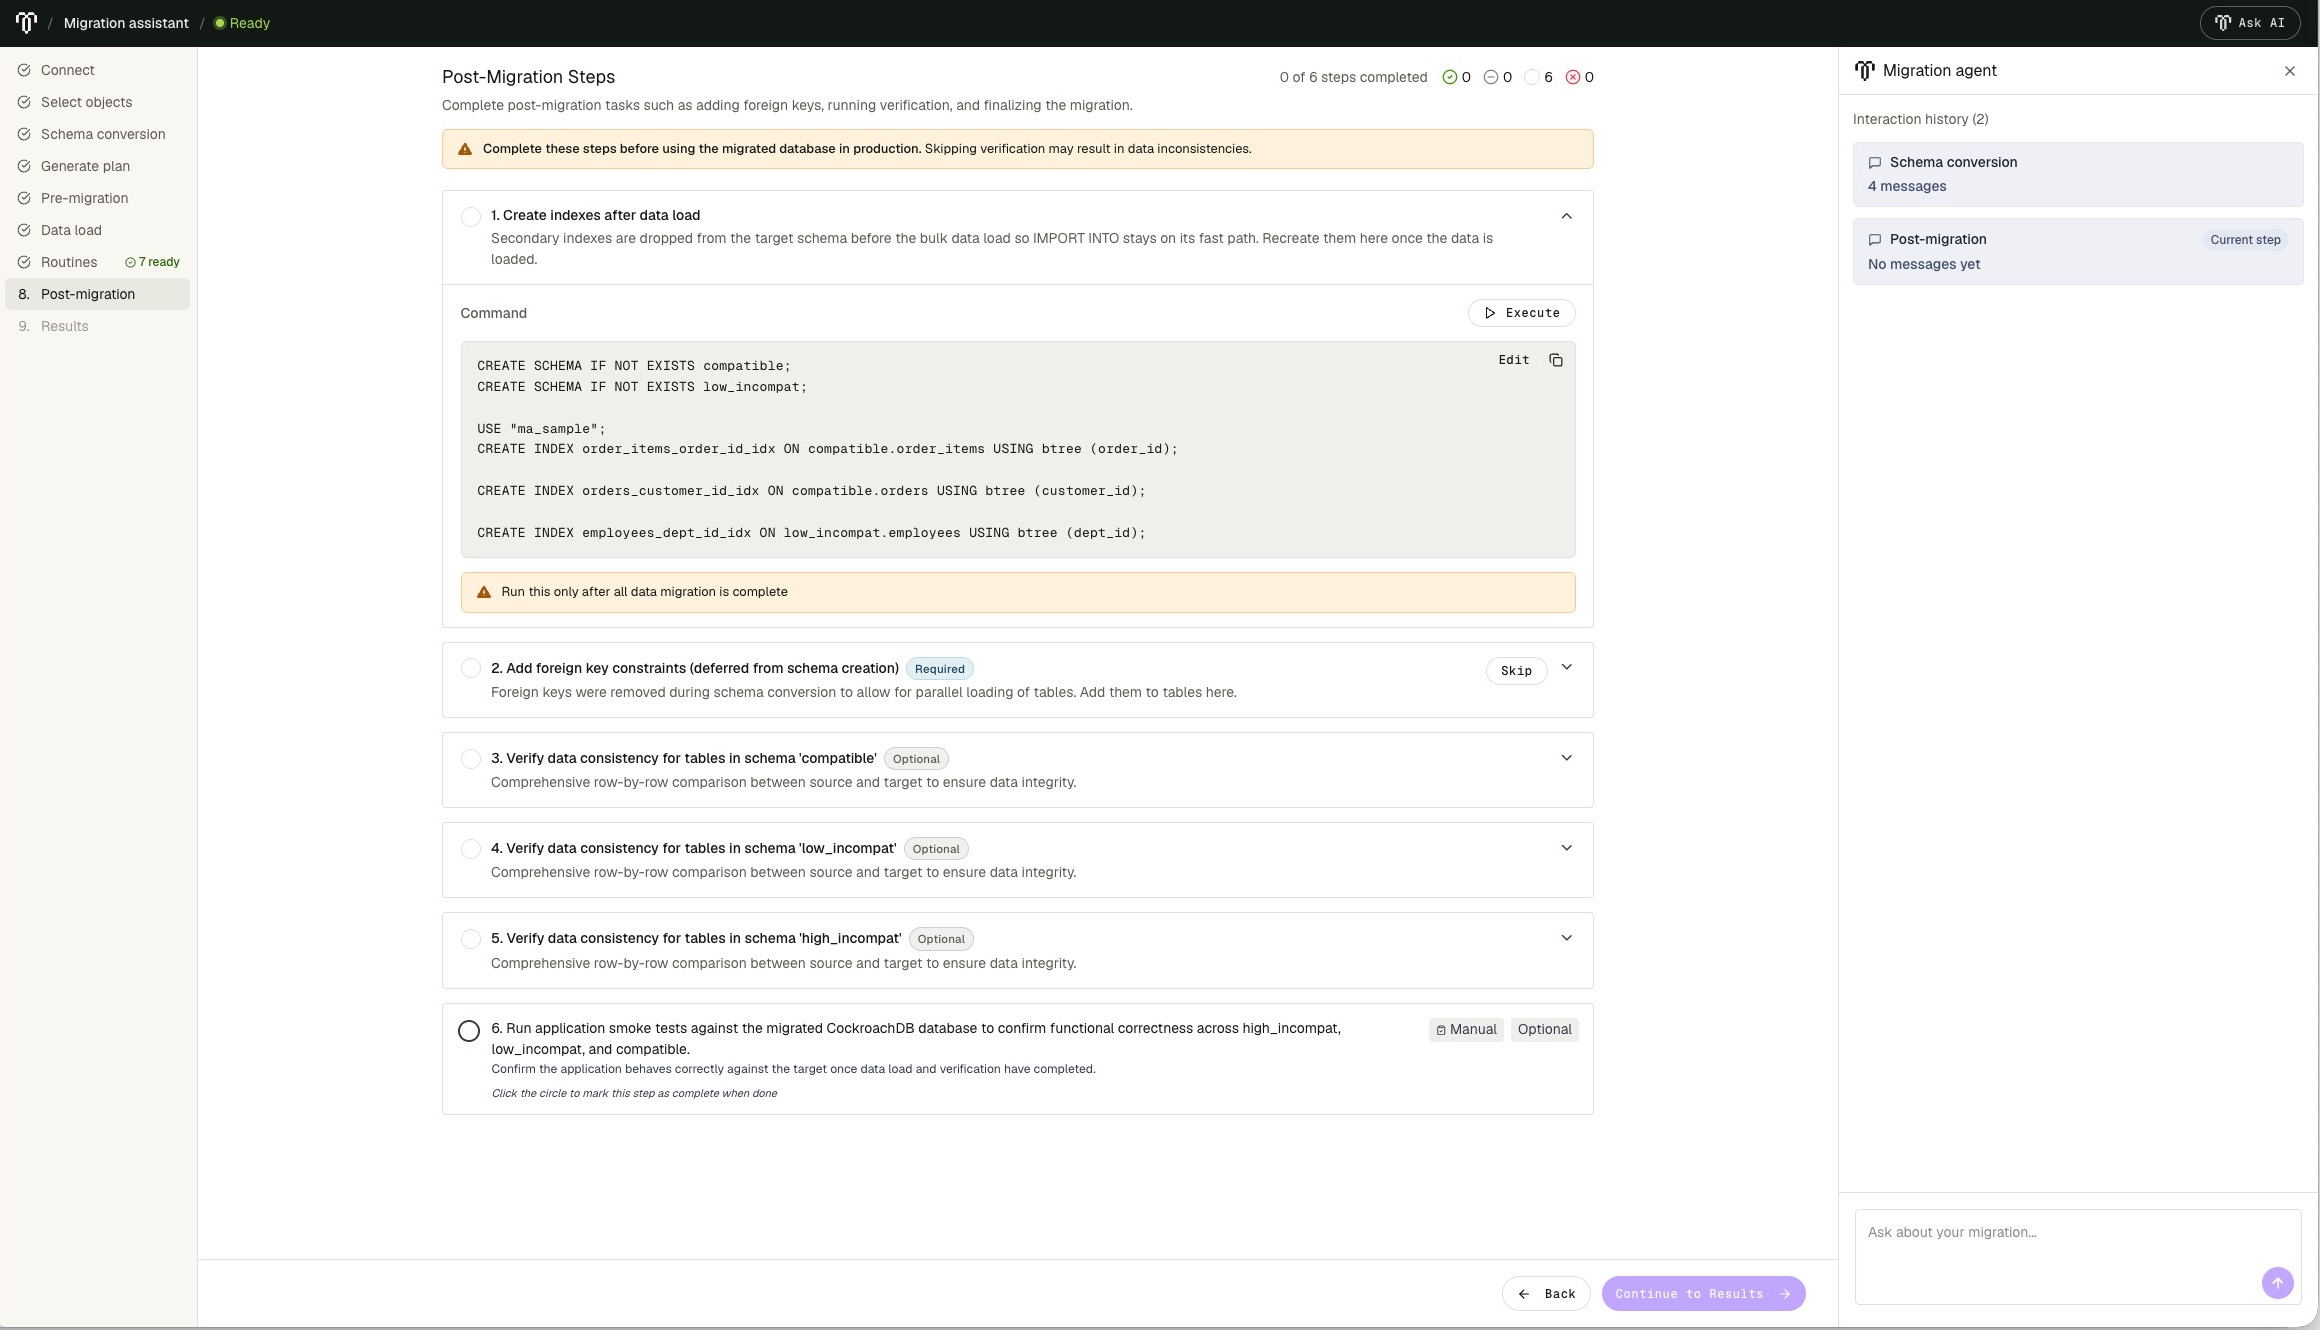Image resolution: width=2320 pixels, height=1330 pixels.
Task: Expand Verify data consistency for 'low_incompat' step
Action: click(1566, 848)
